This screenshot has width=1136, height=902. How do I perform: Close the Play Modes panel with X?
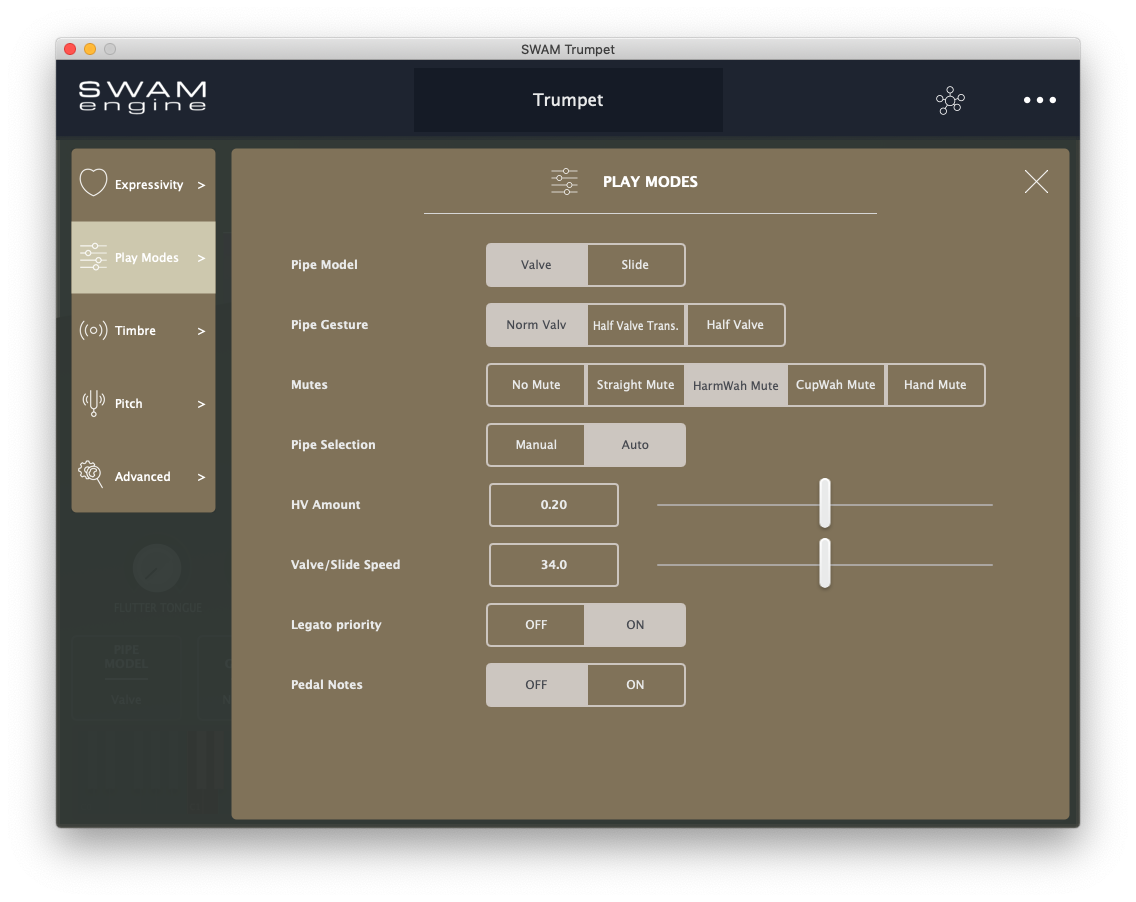1036,181
